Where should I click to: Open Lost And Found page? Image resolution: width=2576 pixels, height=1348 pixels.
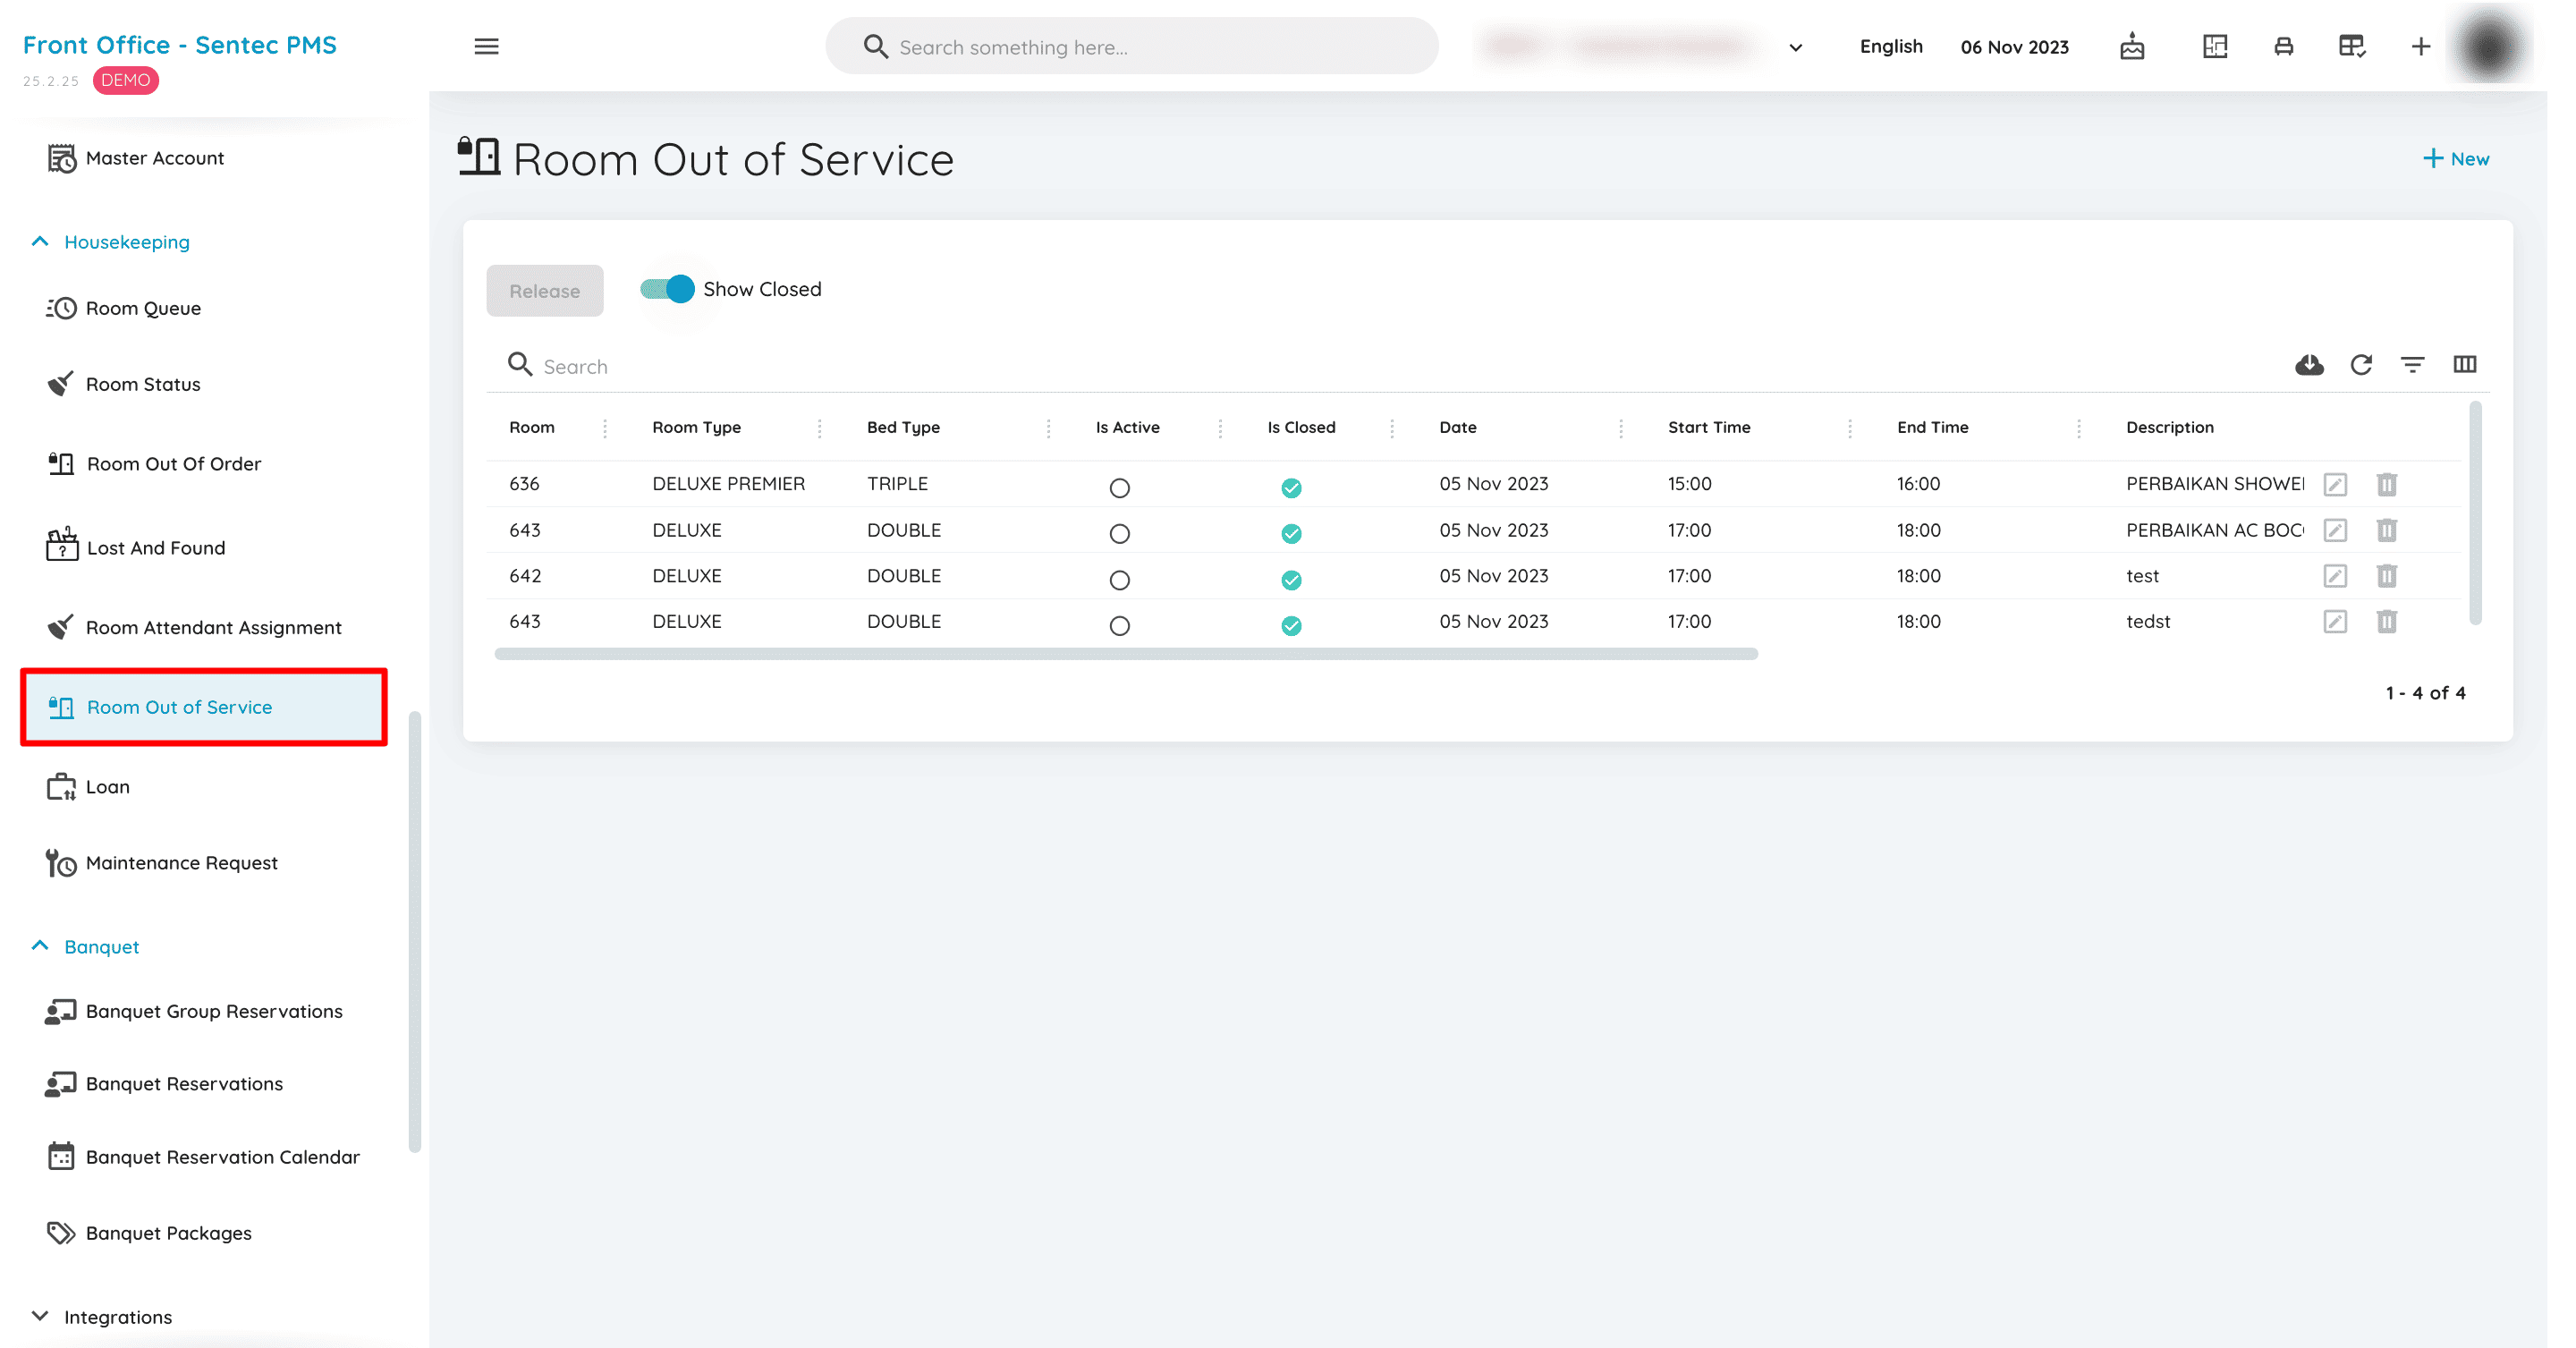pyautogui.click(x=136, y=547)
